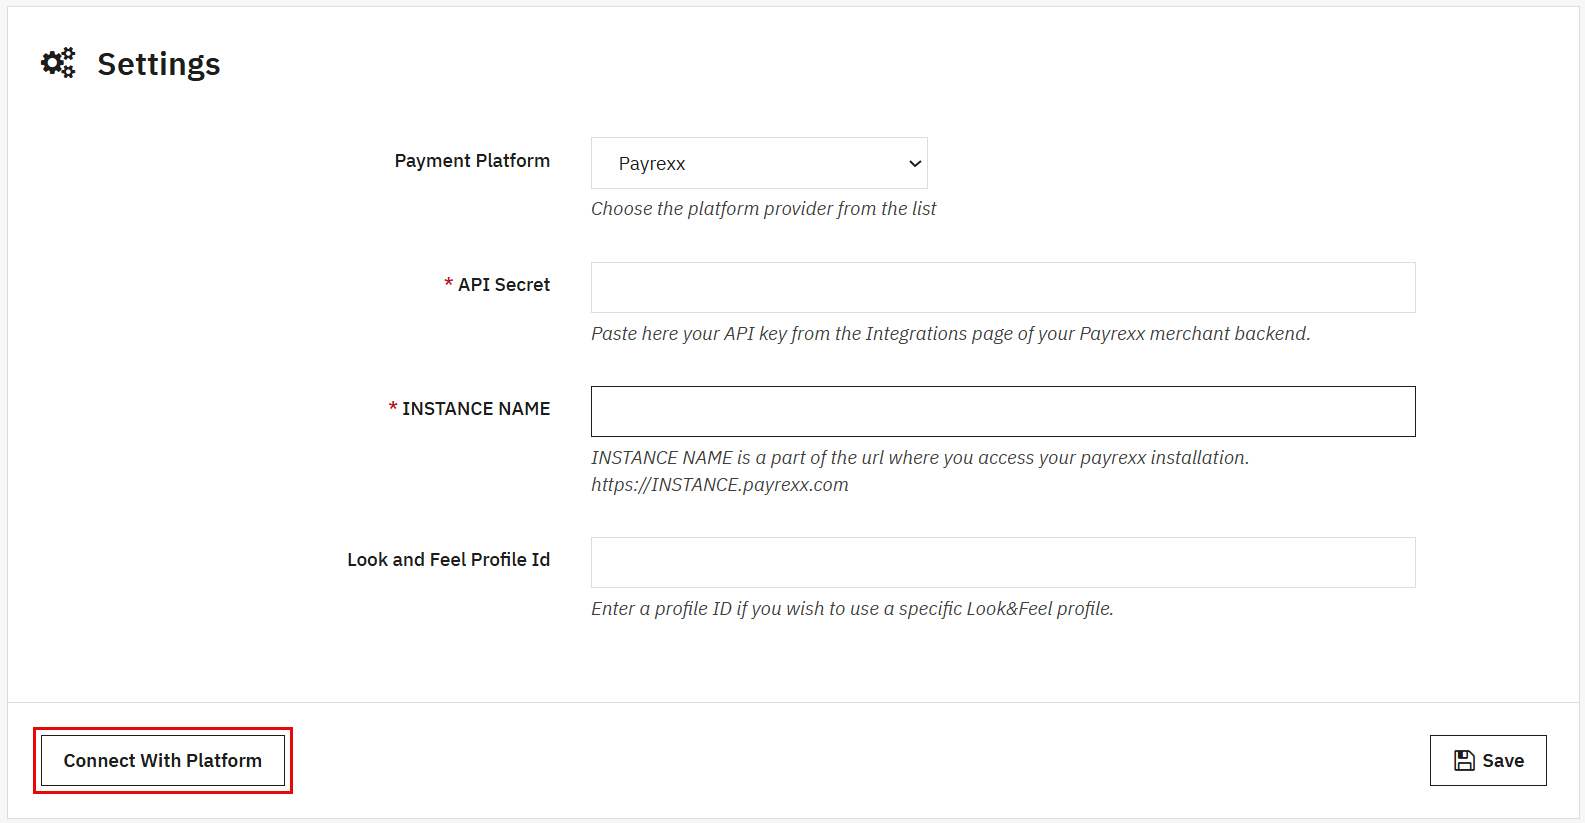The width and height of the screenshot is (1585, 823).
Task: Click the Settings page heading
Action: (158, 64)
